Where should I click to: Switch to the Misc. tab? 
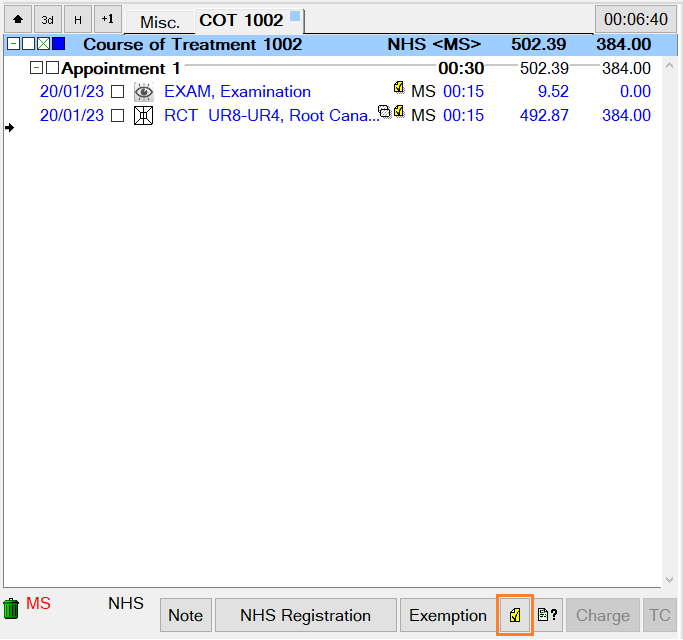pyautogui.click(x=159, y=22)
